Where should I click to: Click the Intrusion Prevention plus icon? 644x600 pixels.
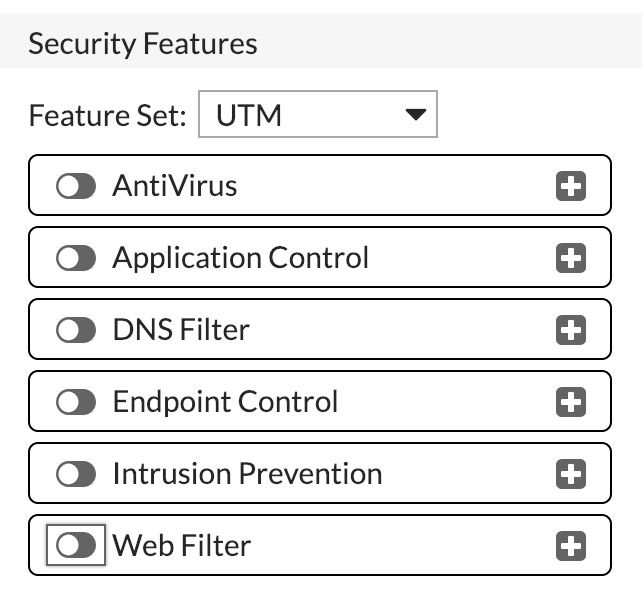pos(570,474)
